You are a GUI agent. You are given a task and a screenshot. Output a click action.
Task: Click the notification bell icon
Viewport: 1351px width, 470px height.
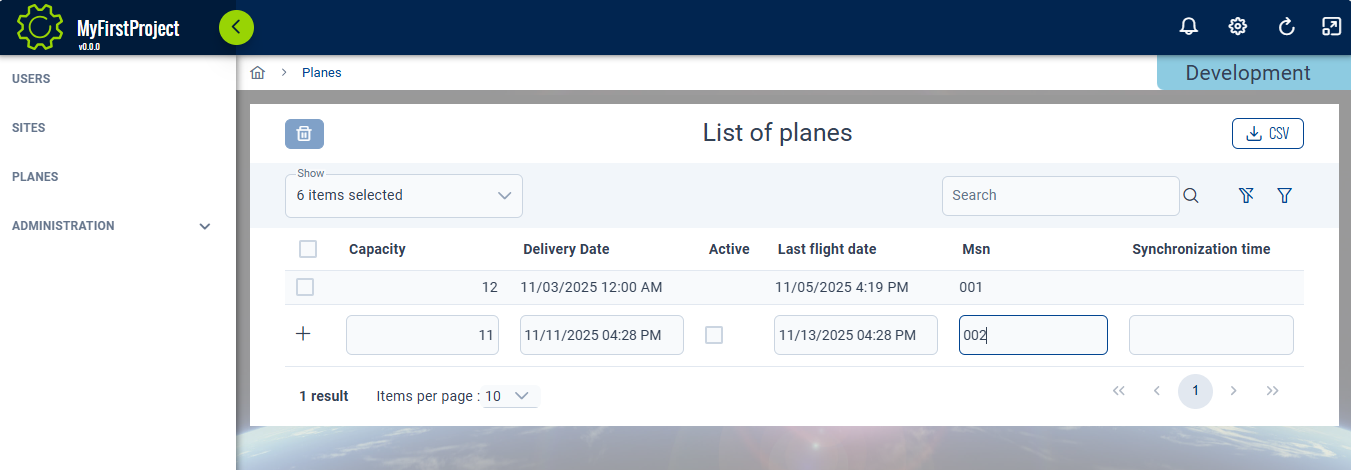coord(1189,27)
